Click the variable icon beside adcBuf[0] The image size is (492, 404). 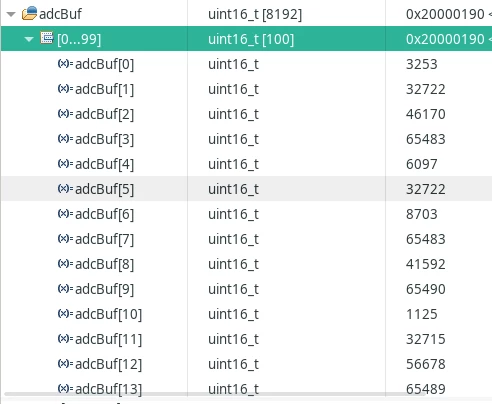coord(65,63)
